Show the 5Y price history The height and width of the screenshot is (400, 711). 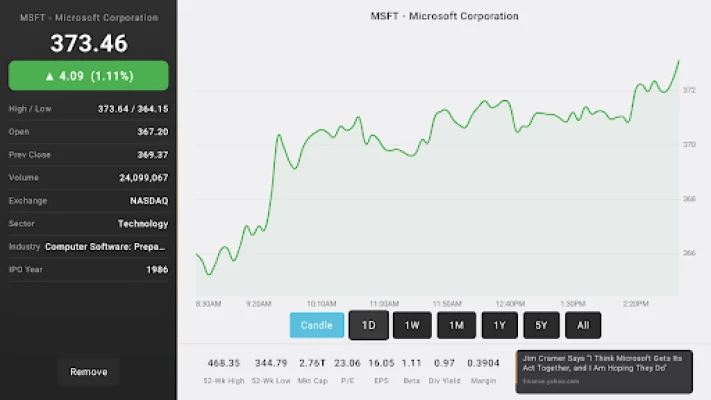tap(541, 325)
